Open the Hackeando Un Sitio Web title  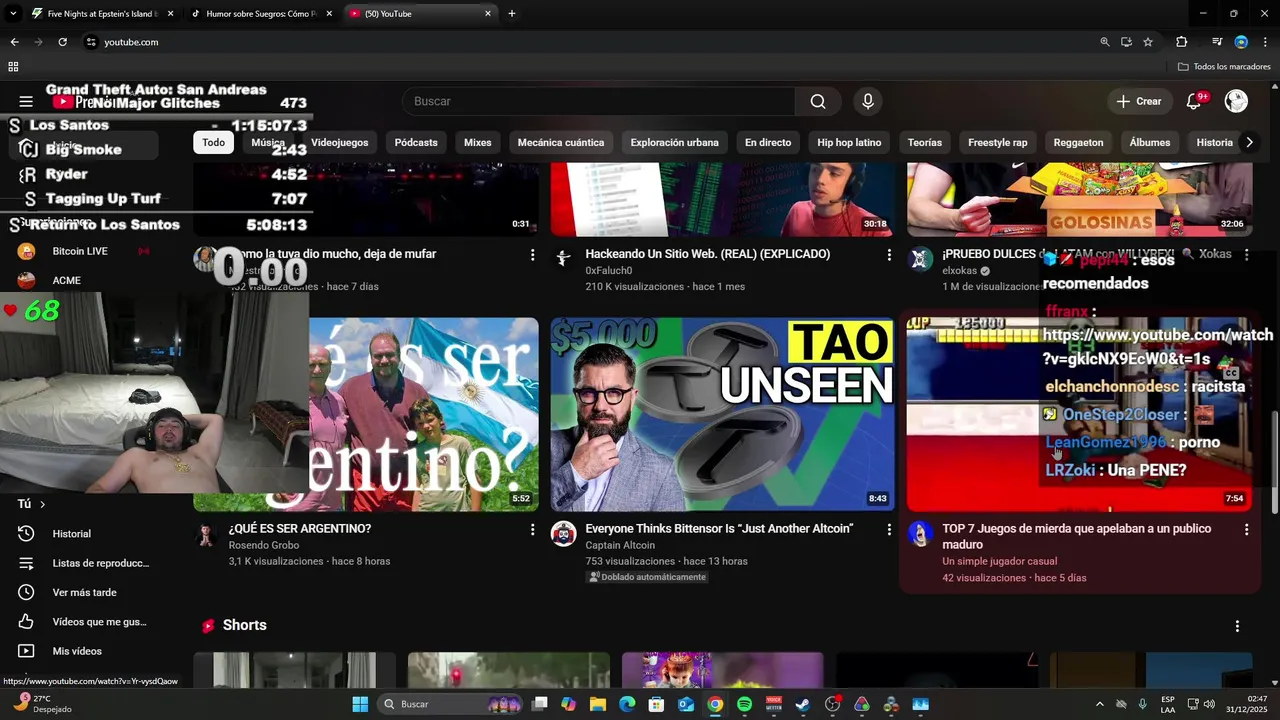pyautogui.click(x=708, y=255)
